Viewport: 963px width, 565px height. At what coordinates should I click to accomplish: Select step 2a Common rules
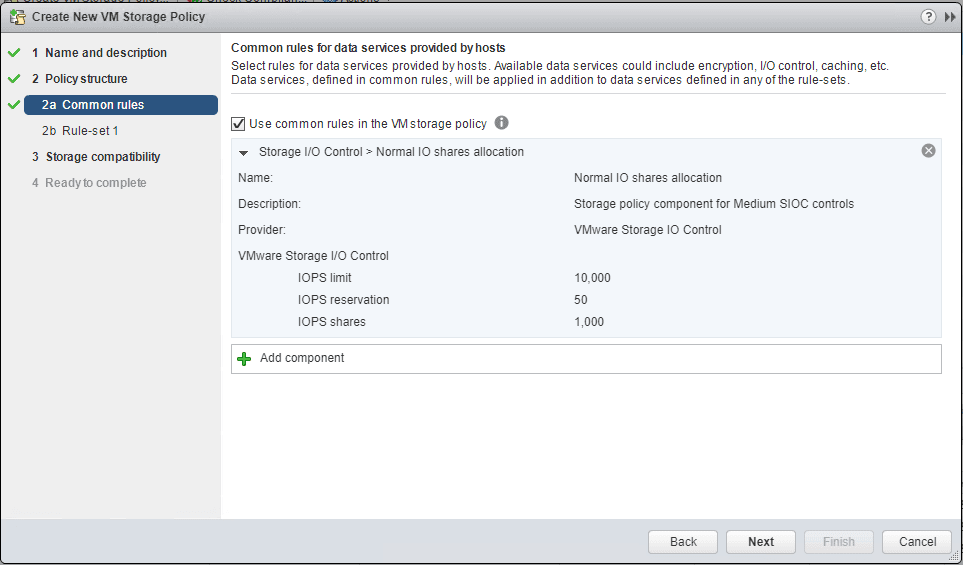tap(102, 105)
